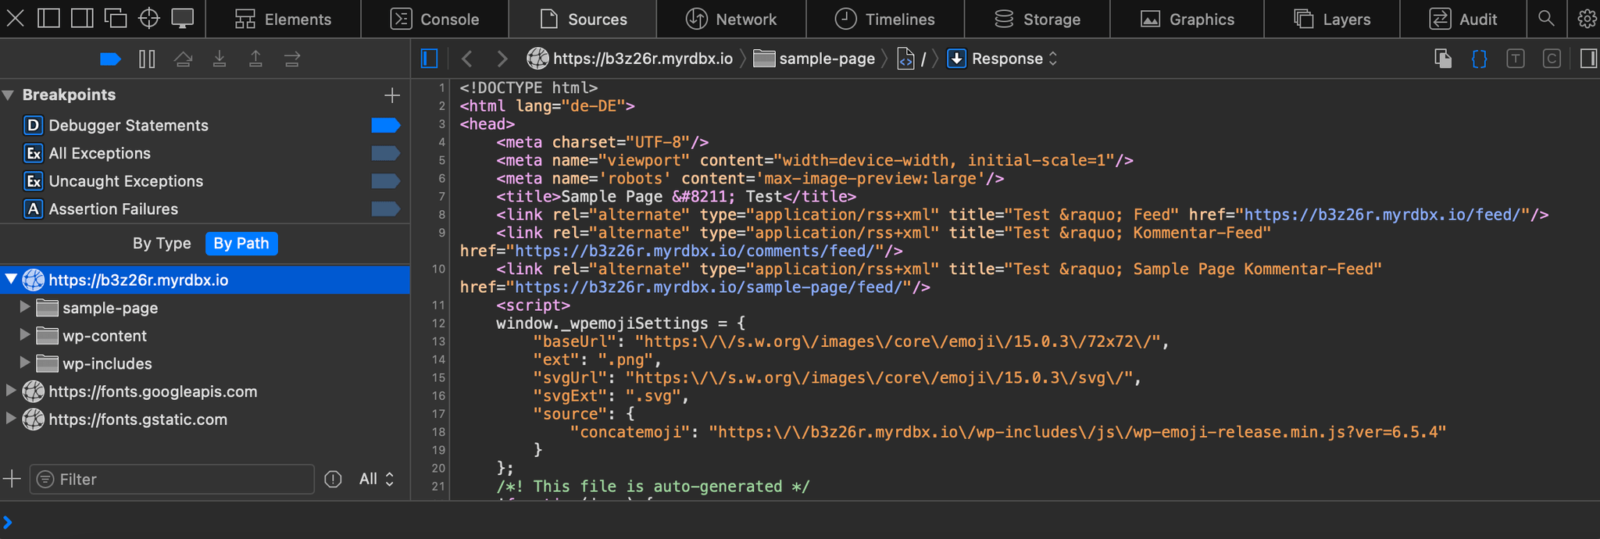Screen dimensions: 1600x539
Task: Hide the navigation sidebar using the blue panel icon
Action: pyautogui.click(x=429, y=59)
